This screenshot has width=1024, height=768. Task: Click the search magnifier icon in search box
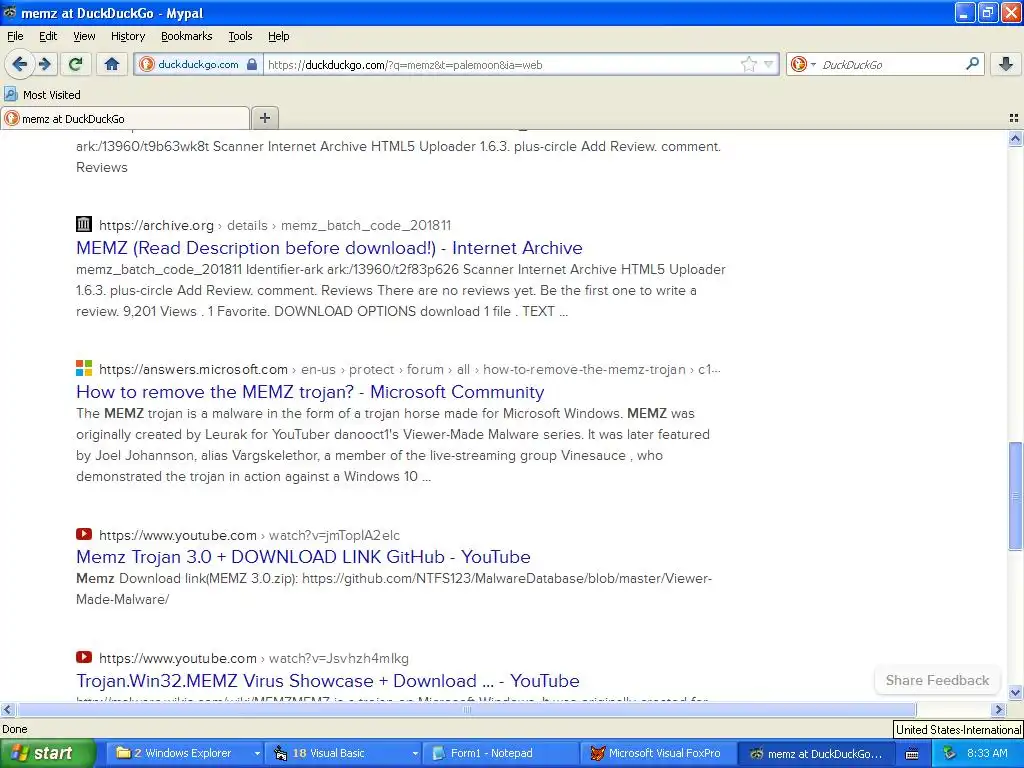[x=972, y=64]
